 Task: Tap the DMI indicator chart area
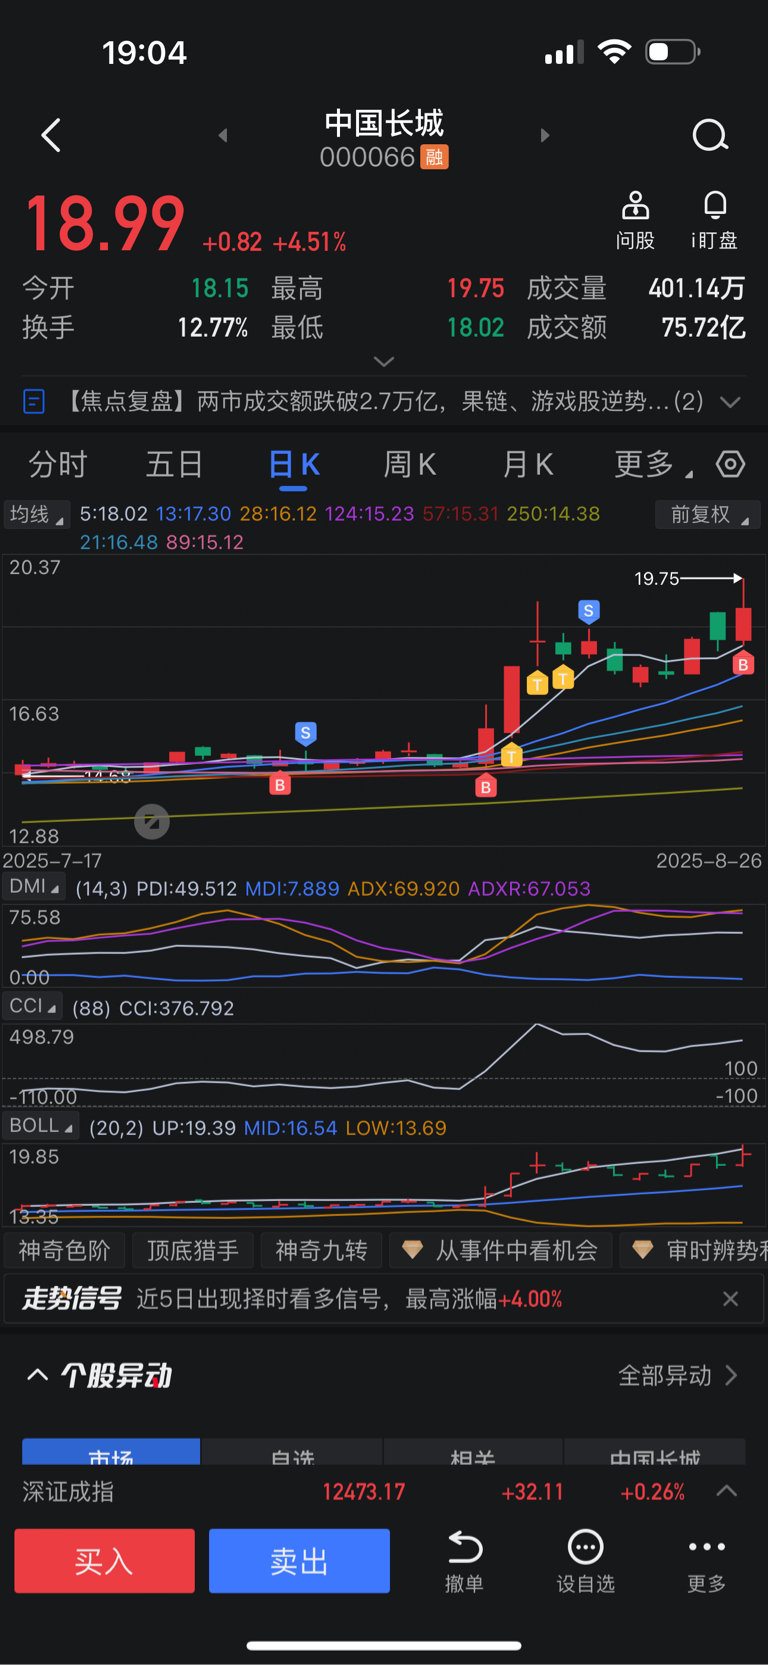click(x=384, y=944)
